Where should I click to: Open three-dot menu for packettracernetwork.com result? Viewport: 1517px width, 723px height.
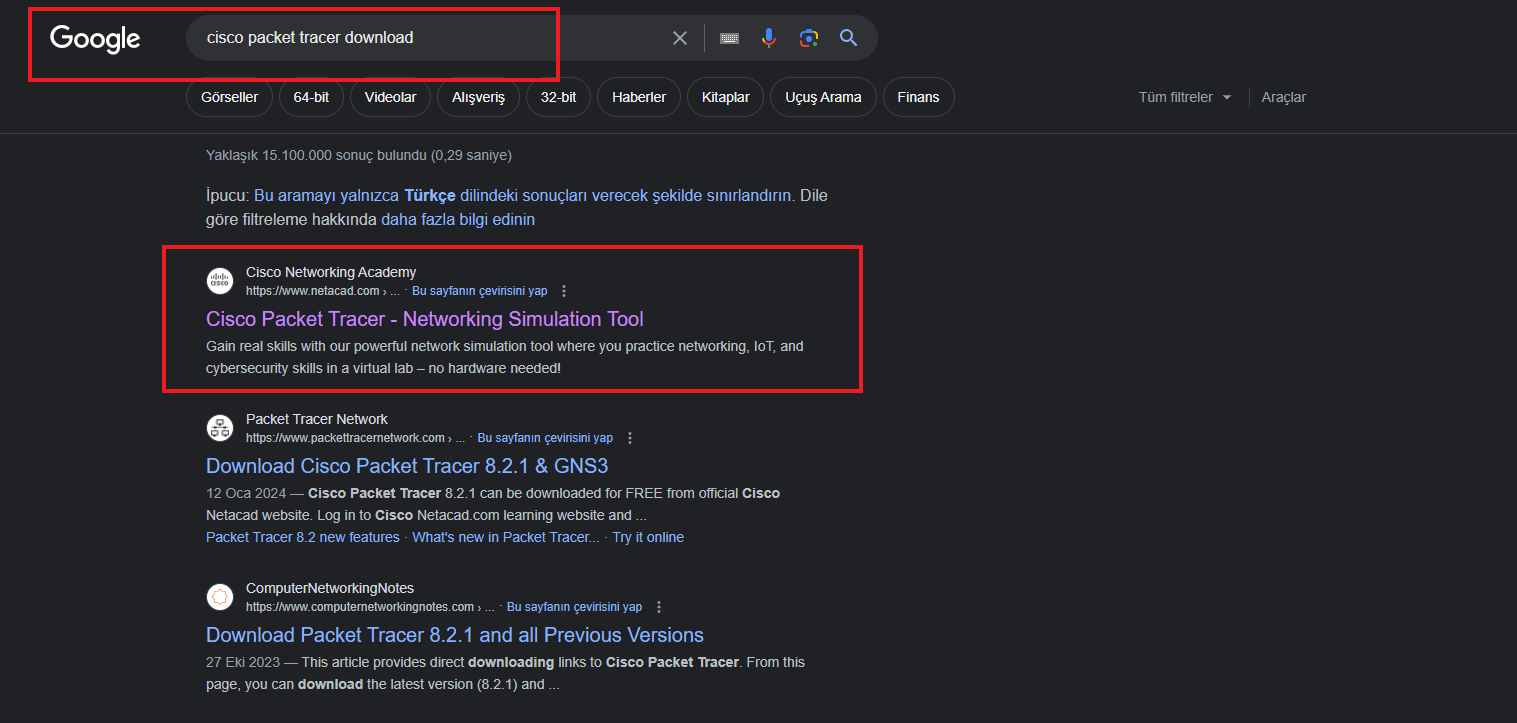(x=630, y=438)
